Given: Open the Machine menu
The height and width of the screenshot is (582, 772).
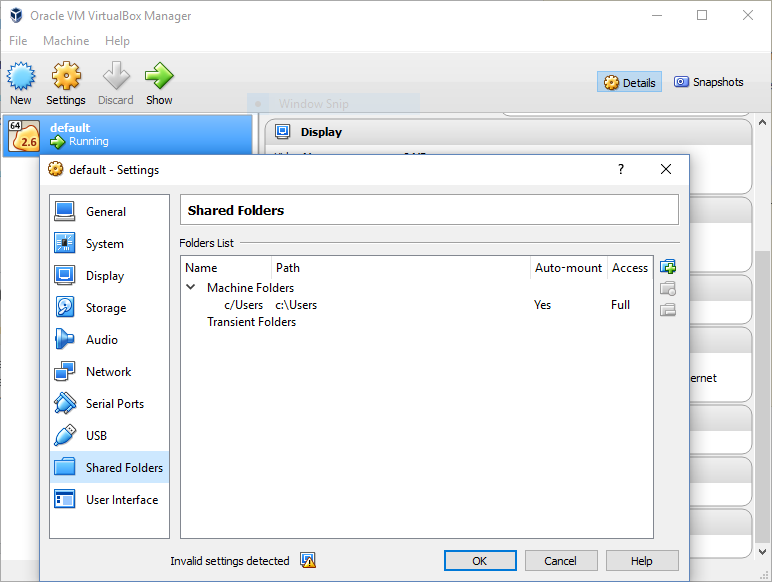Looking at the screenshot, I should (66, 41).
